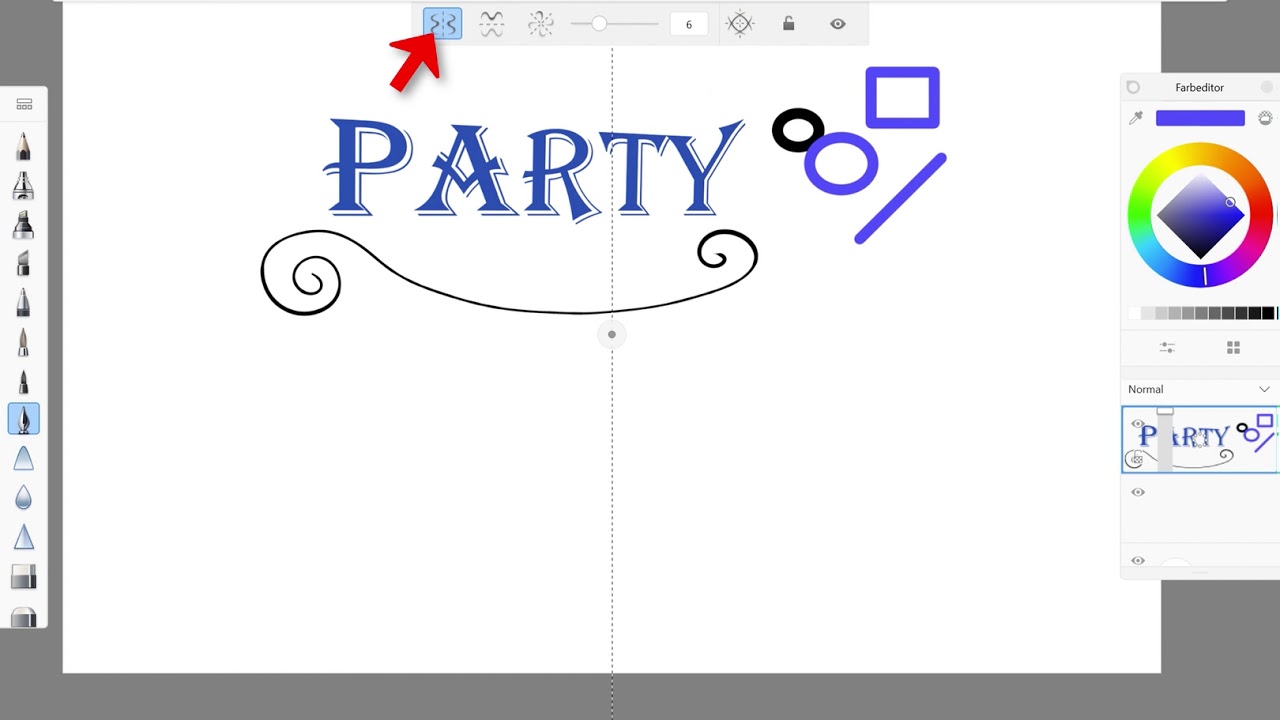Enable radial symmetry mode
This screenshot has height=720, width=1280.
click(540, 24)
